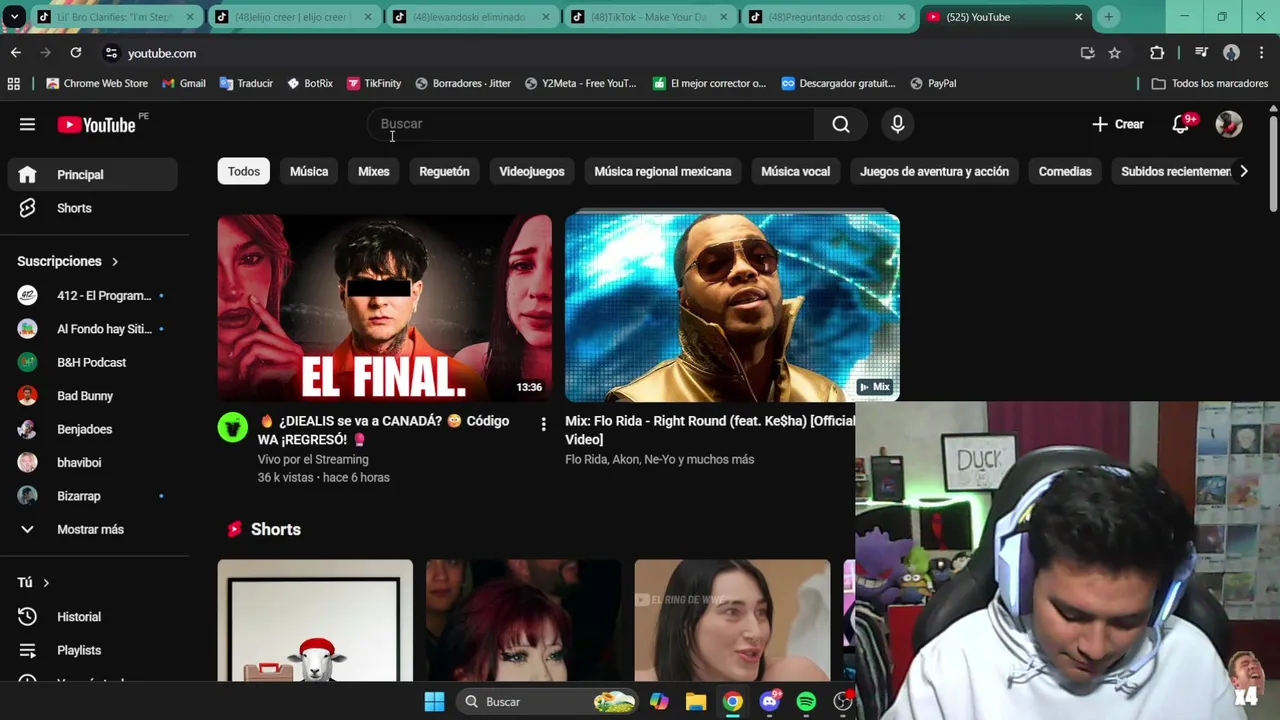Switch to the lewandoski eliminado tab
Image resolution: width=1280 pixels, height=720 pixels.
coord(472,17)
